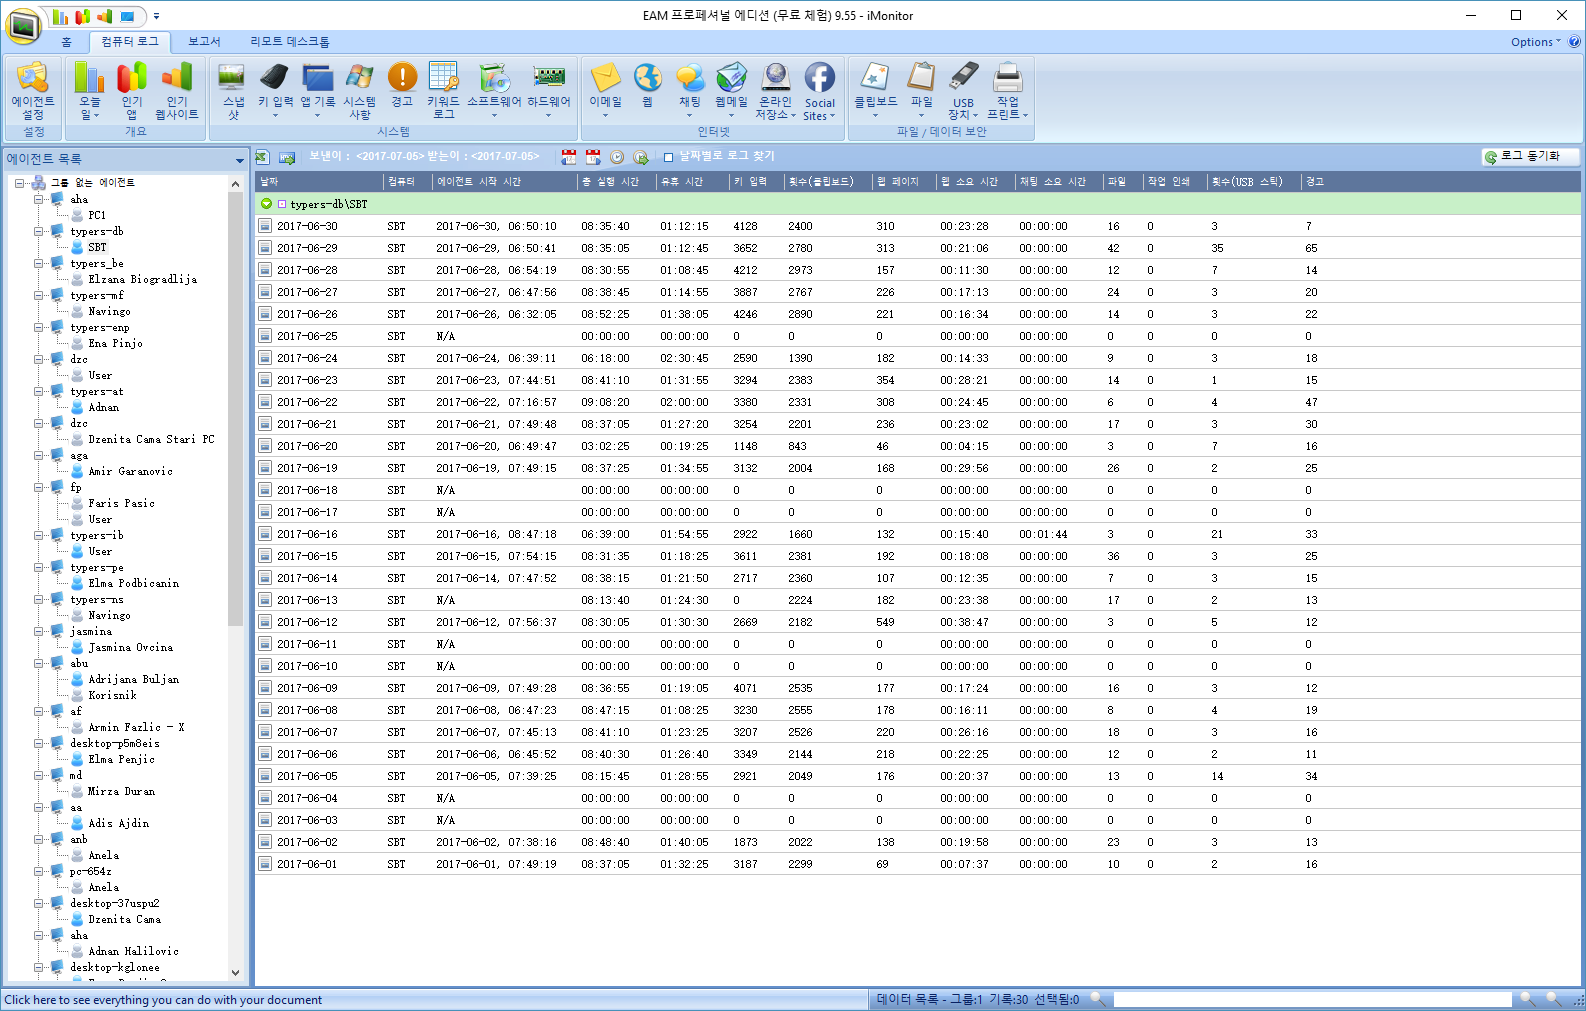This screenshot has height=1011, width=1586.
Task: Click the help question mark icon
Action: click(x=1574, y=42)
